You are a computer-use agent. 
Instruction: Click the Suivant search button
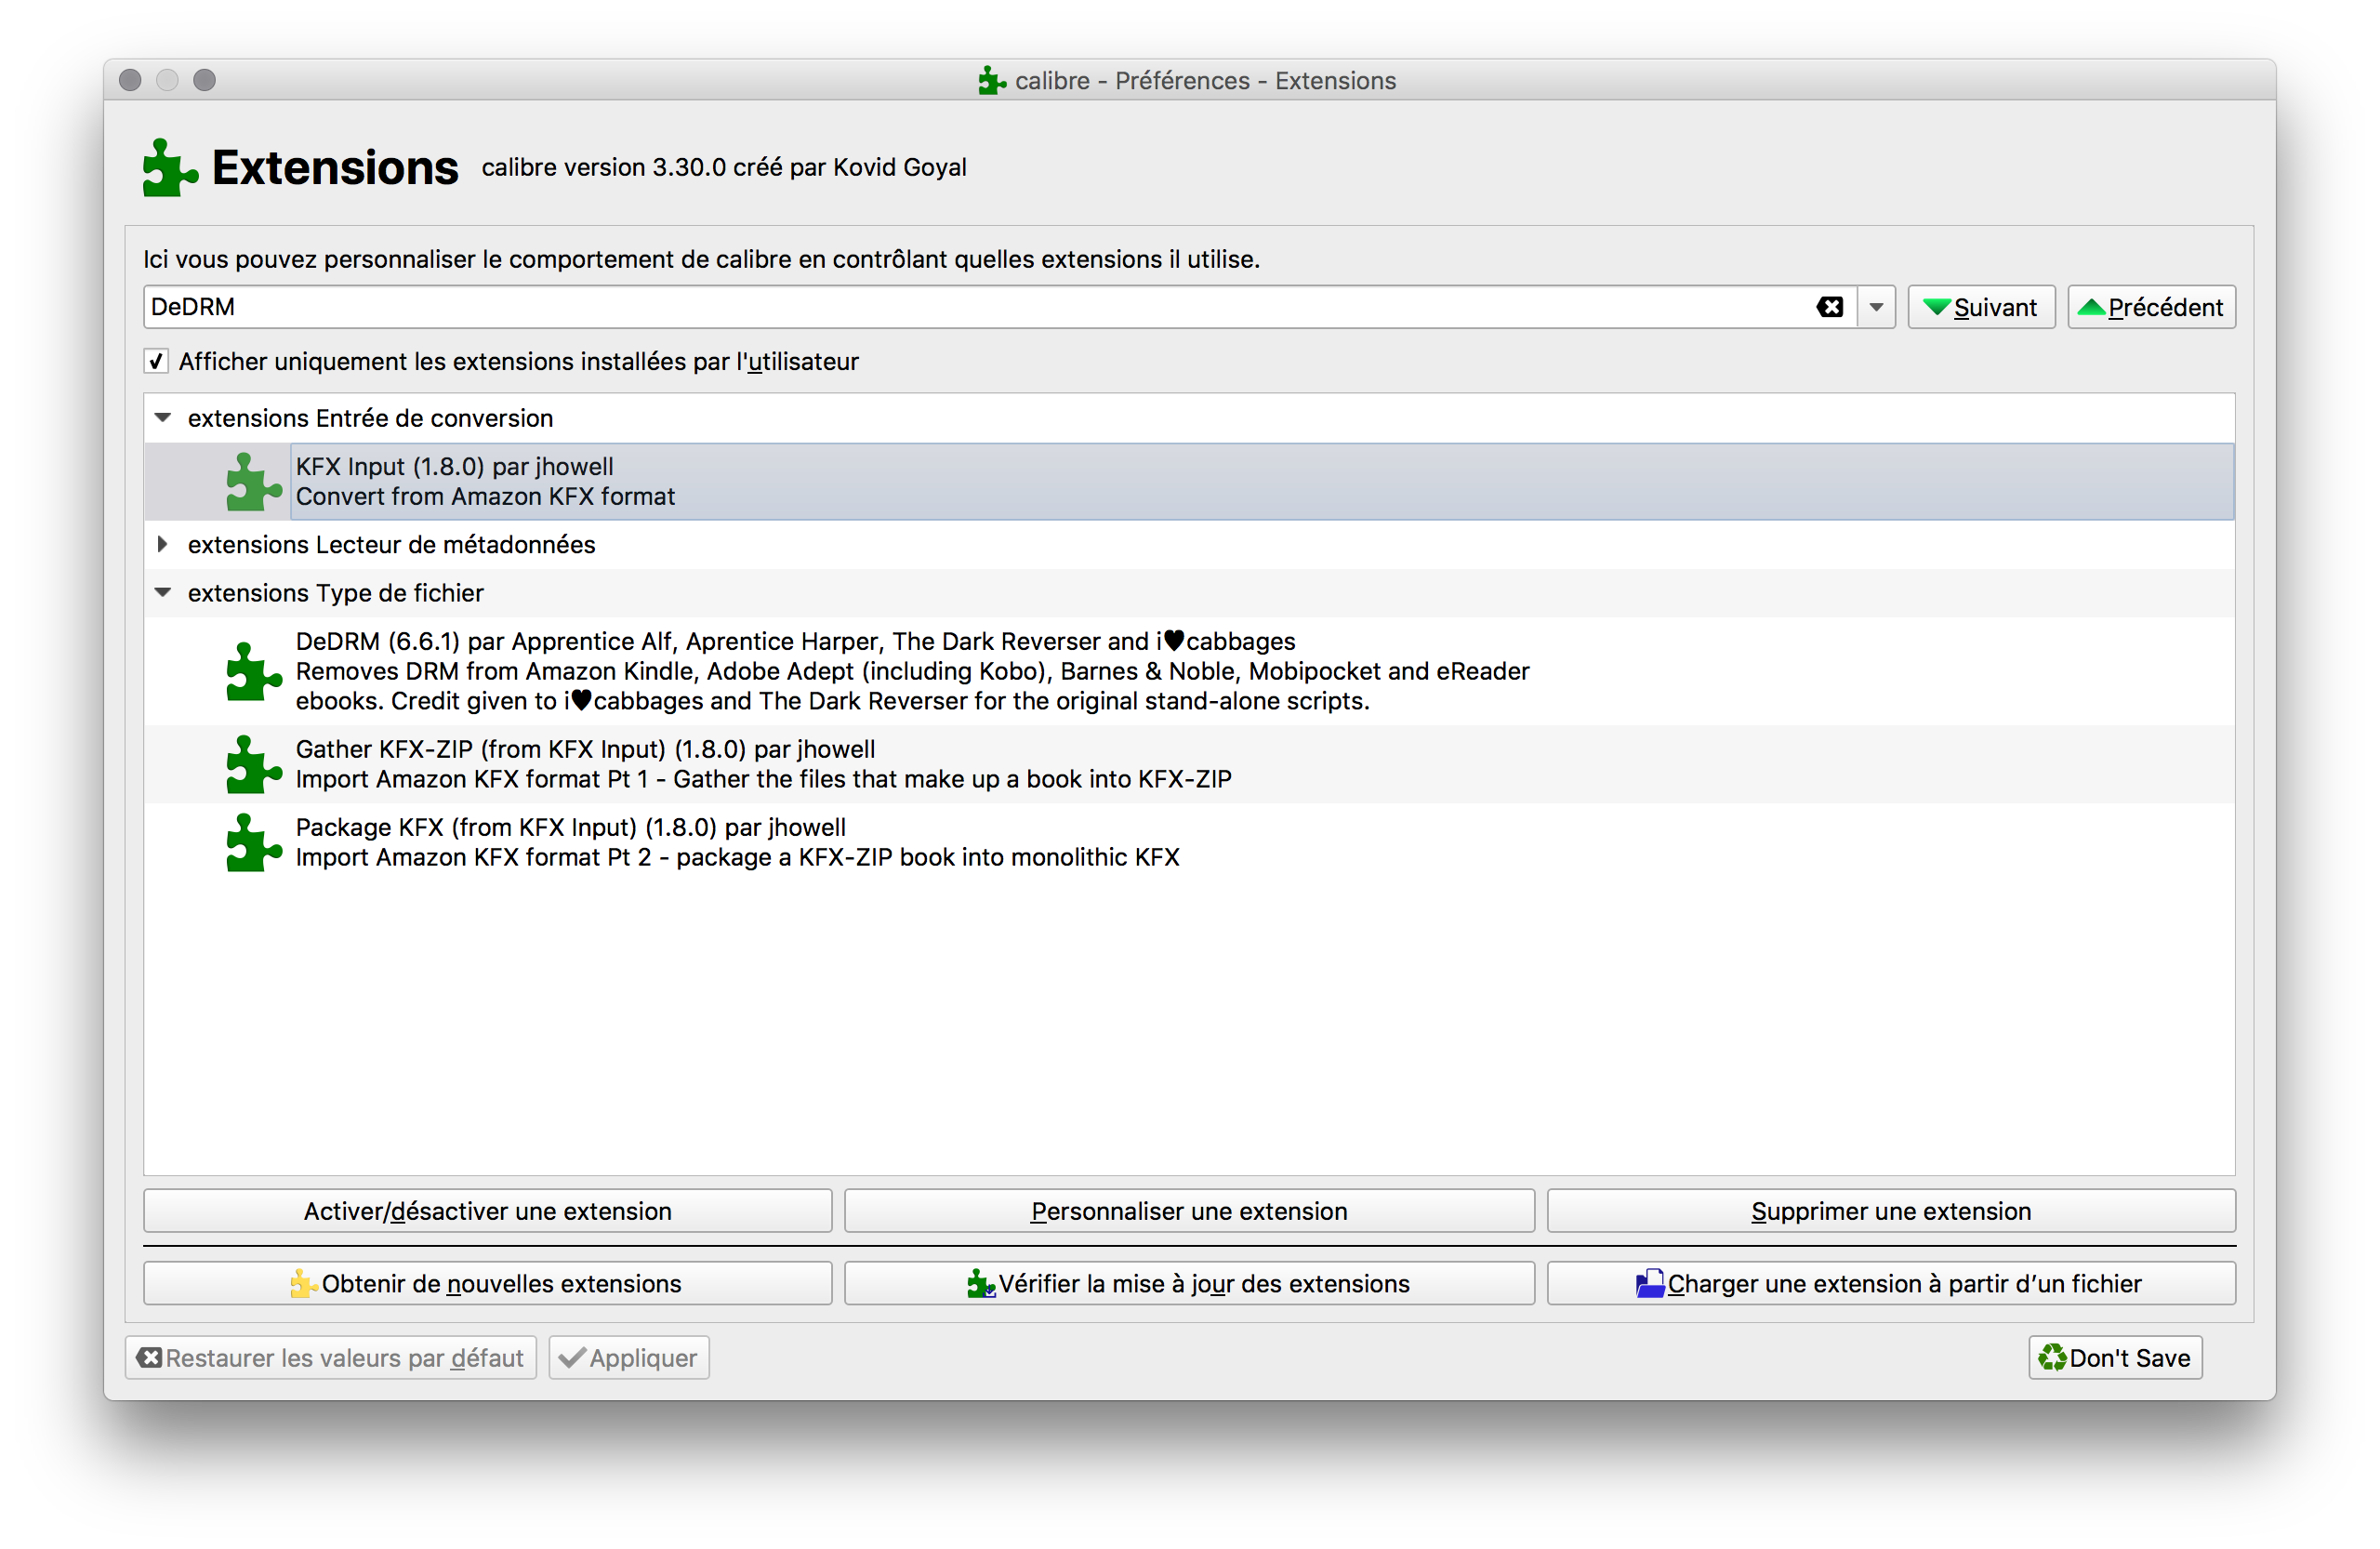(1980, 307)
